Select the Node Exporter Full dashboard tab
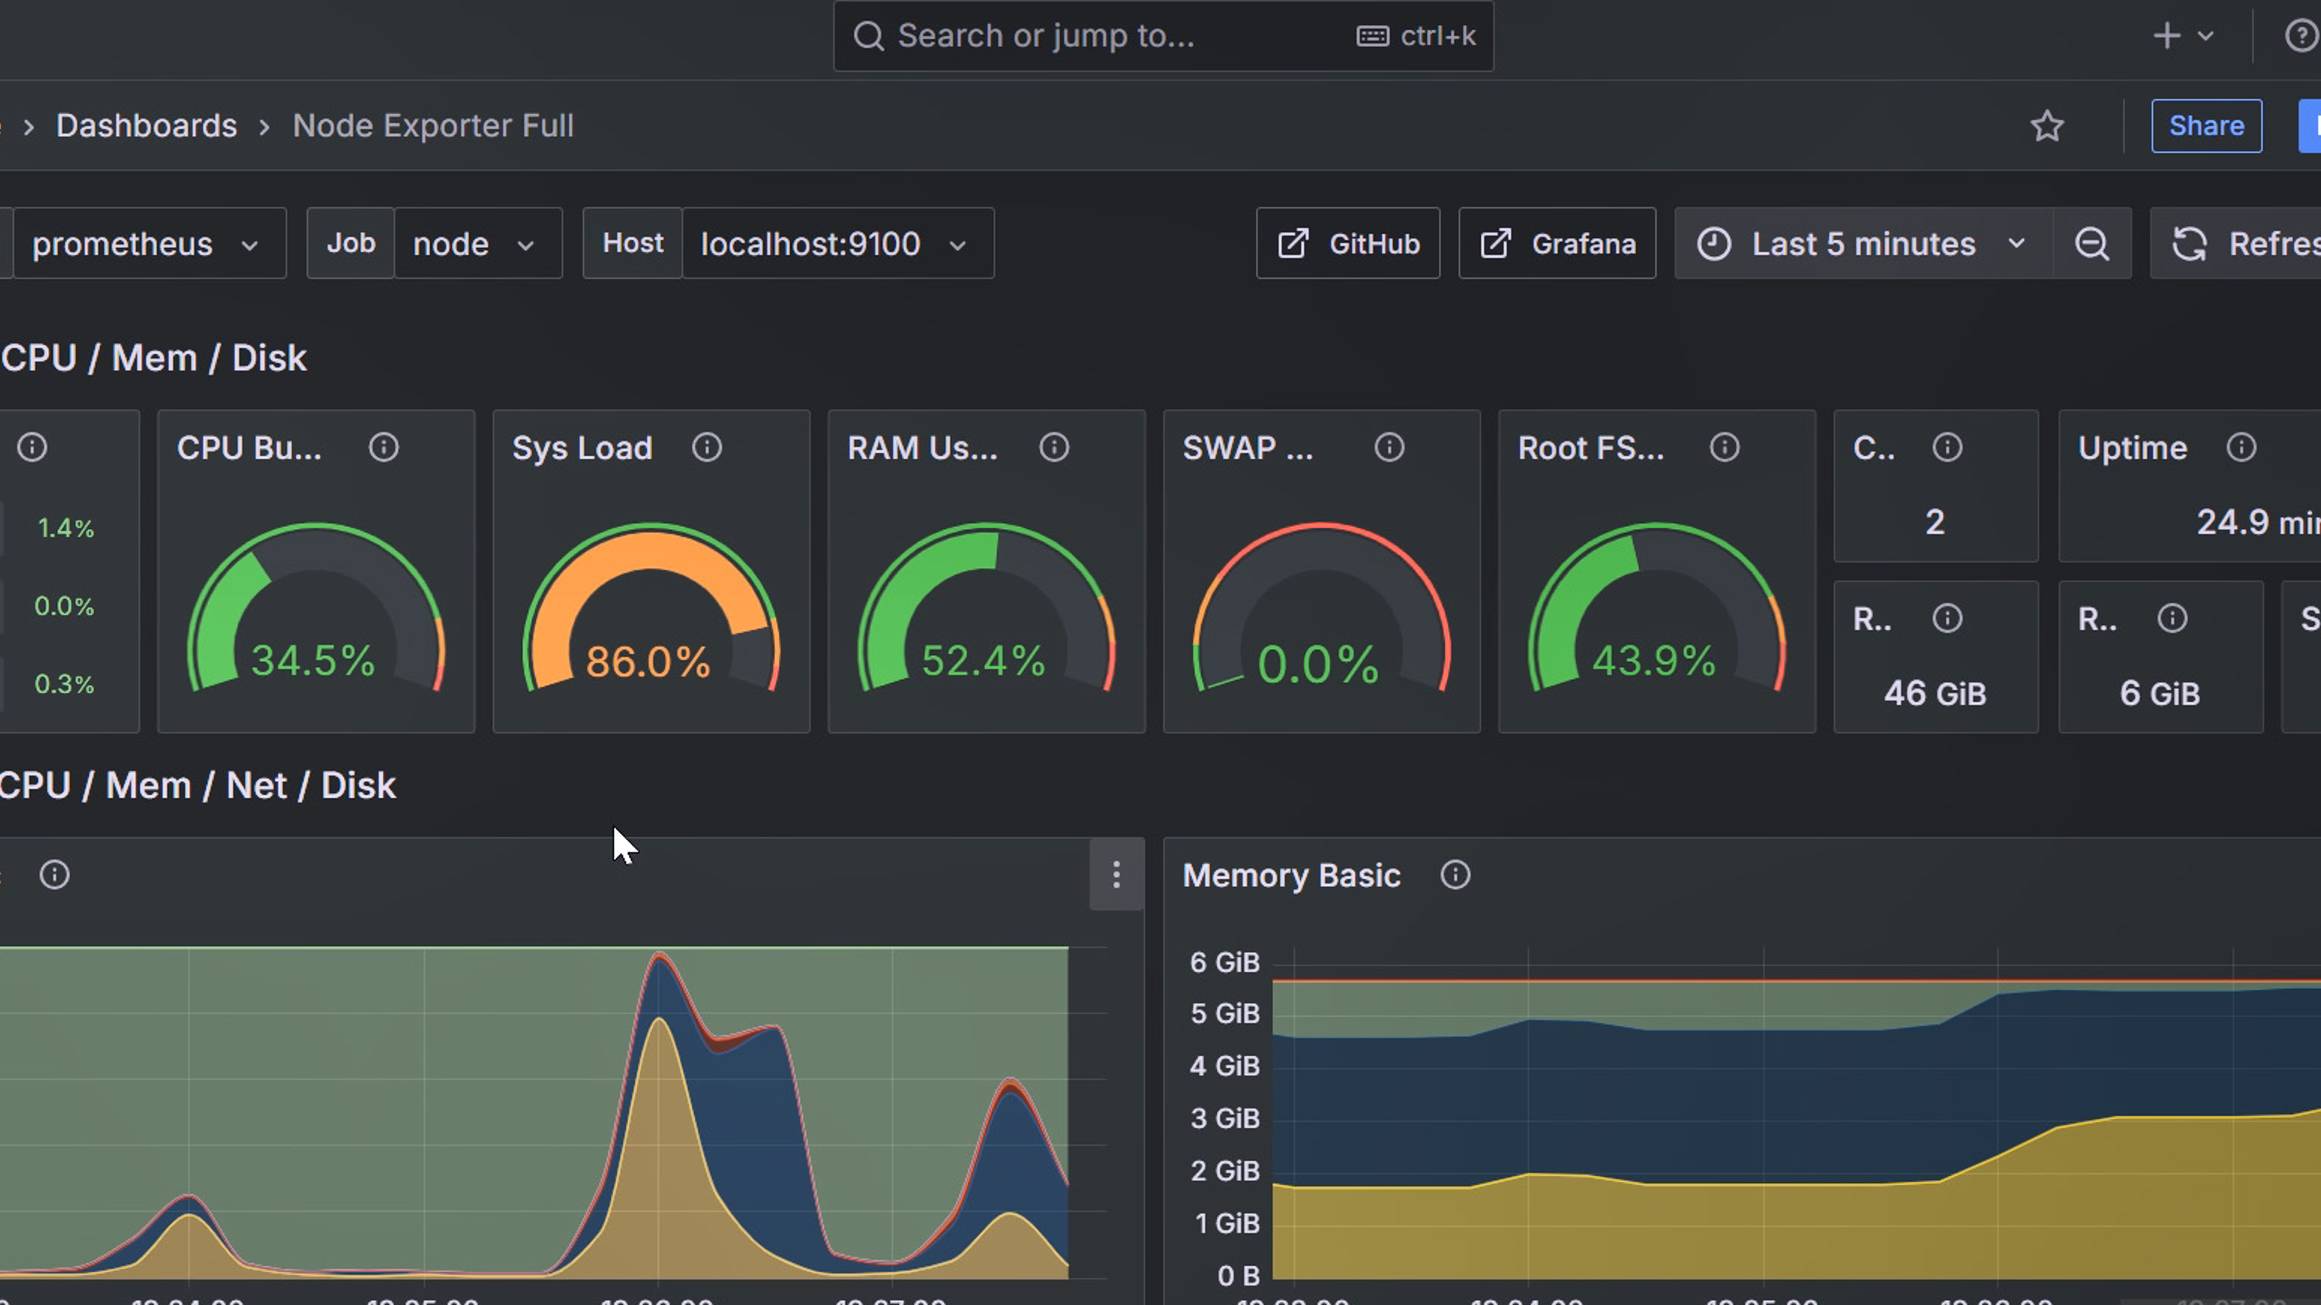The image size is (2321, 1305). pyautogui.click(x=430, y=124)
